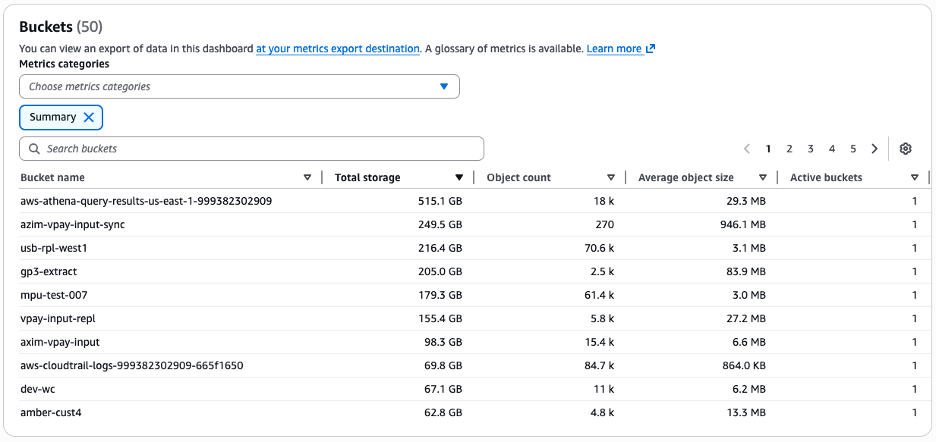Click the 70.6 k object count
The height and width of the screenshot is (442, 936).
click(599, 248)
